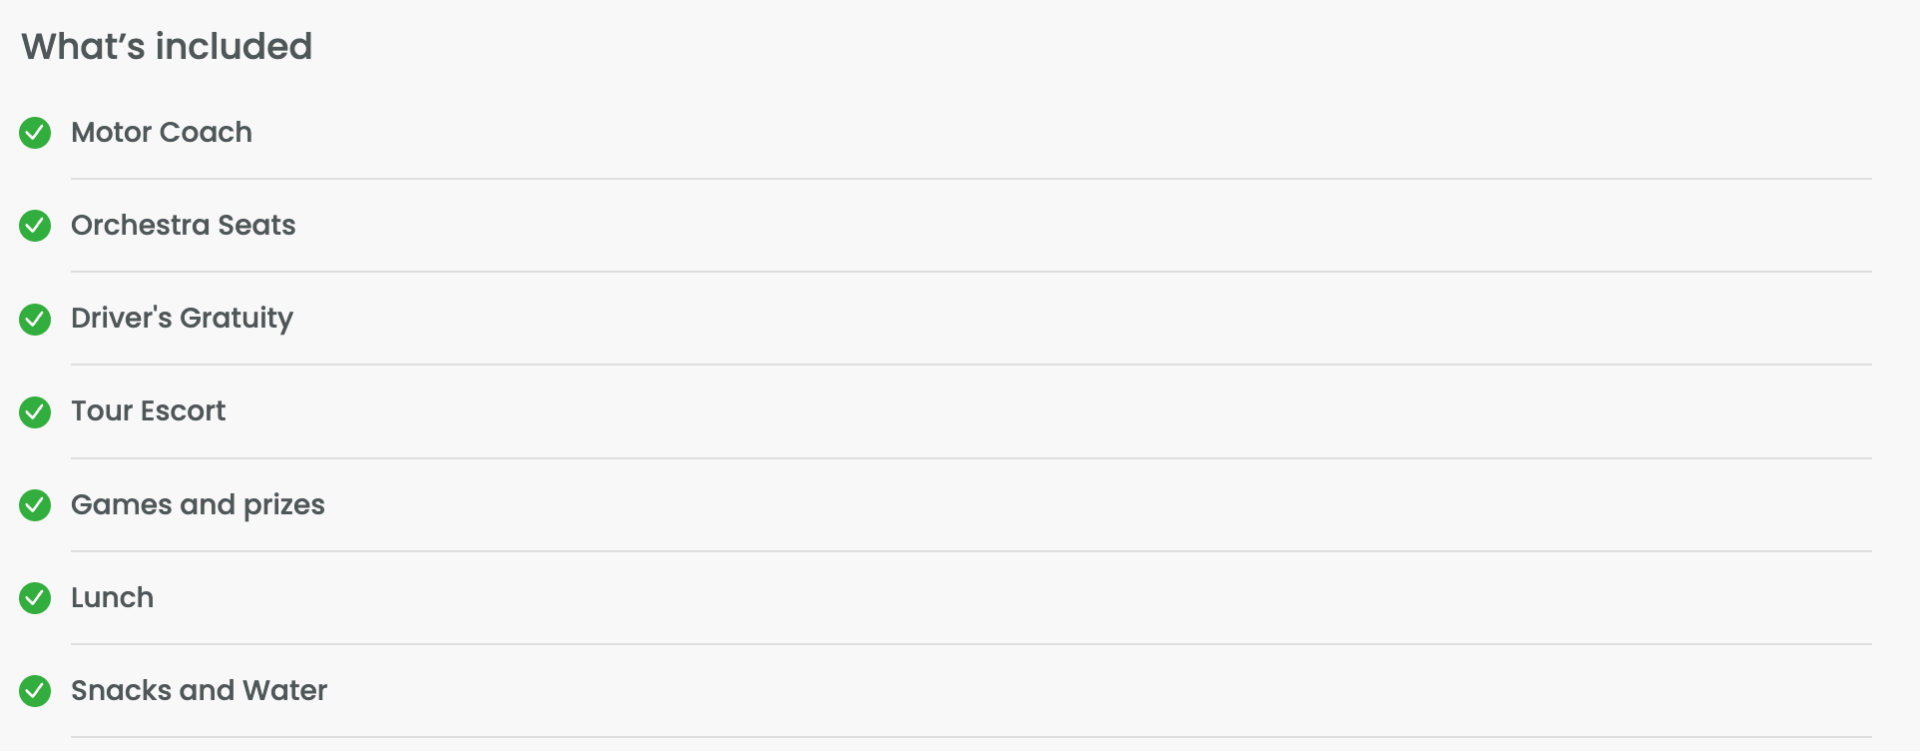
Task: Click the green checkmark beside Motor Coach
Action: pyautogui.click(x=35, y=133)
